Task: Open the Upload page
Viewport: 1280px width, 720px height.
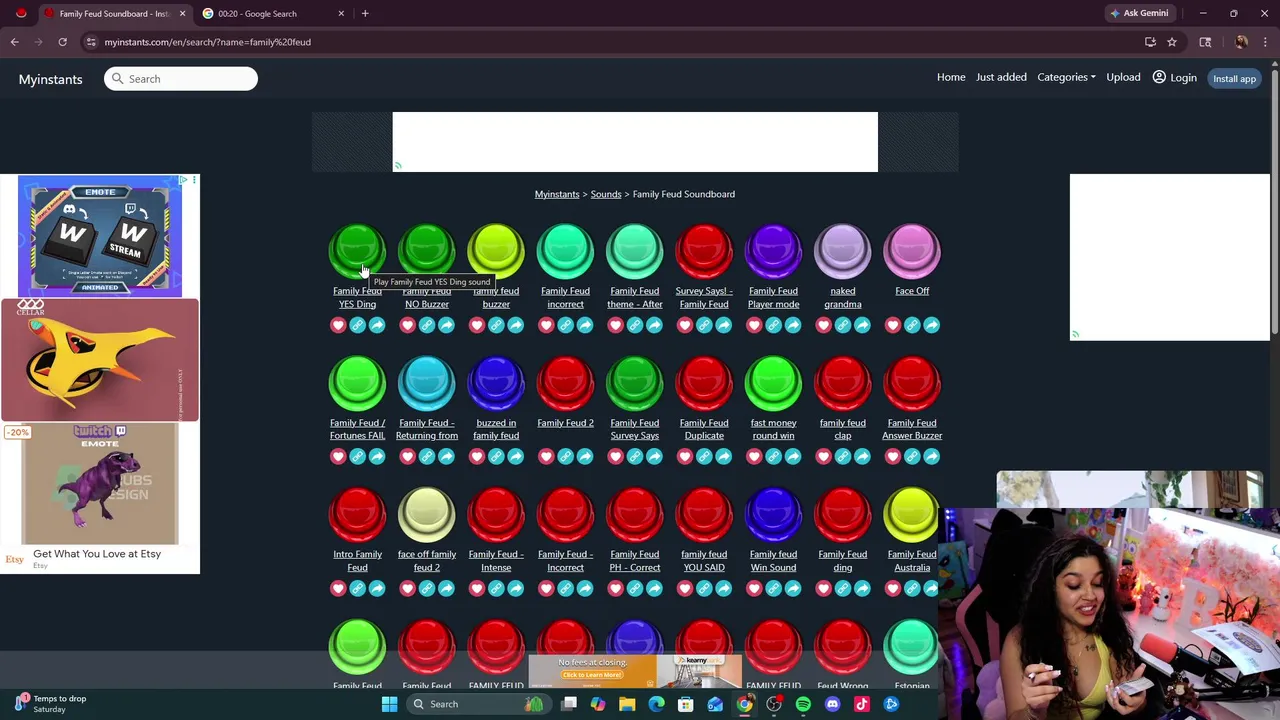Action: pos(1123,77)
